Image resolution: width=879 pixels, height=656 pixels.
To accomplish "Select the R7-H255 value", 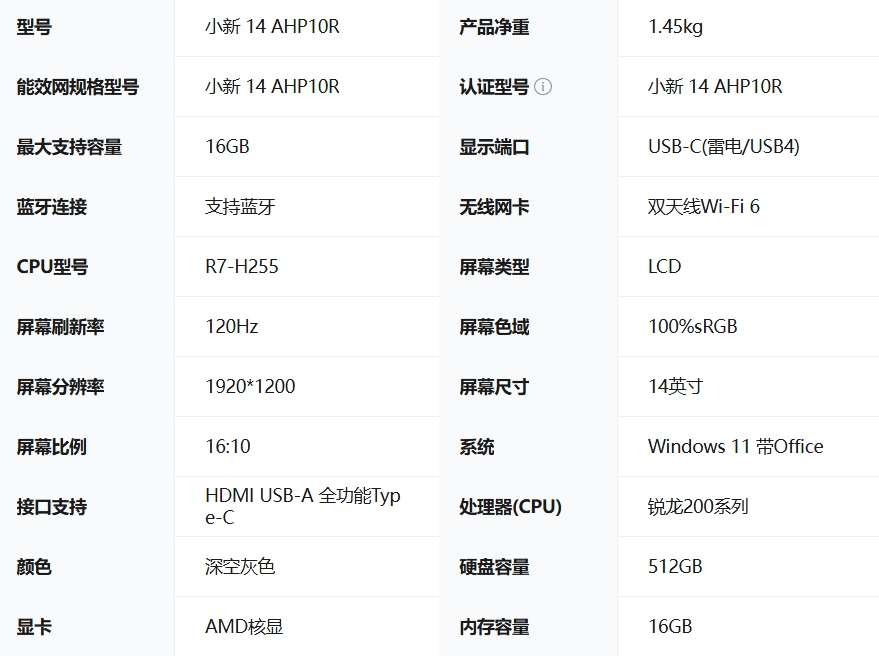I will click(242, 267).
